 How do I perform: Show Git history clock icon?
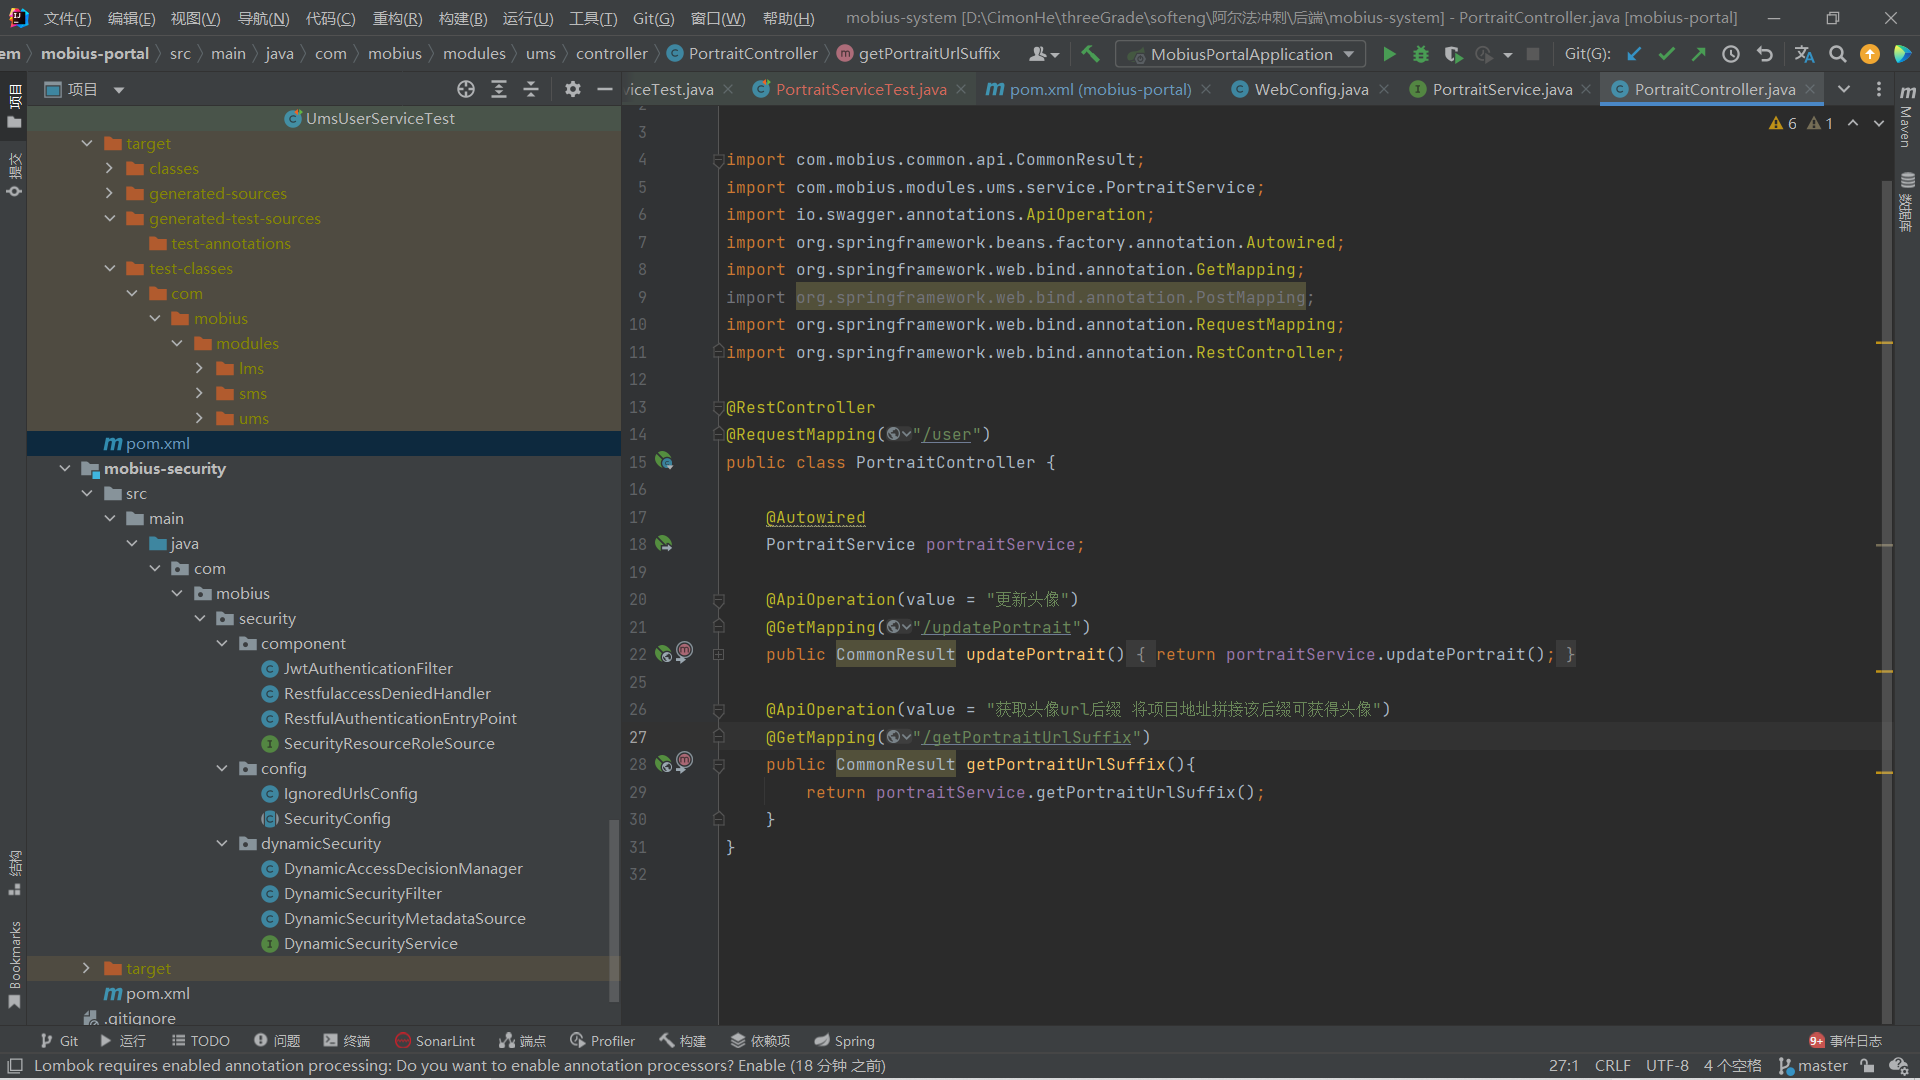tap(1731, 55)
